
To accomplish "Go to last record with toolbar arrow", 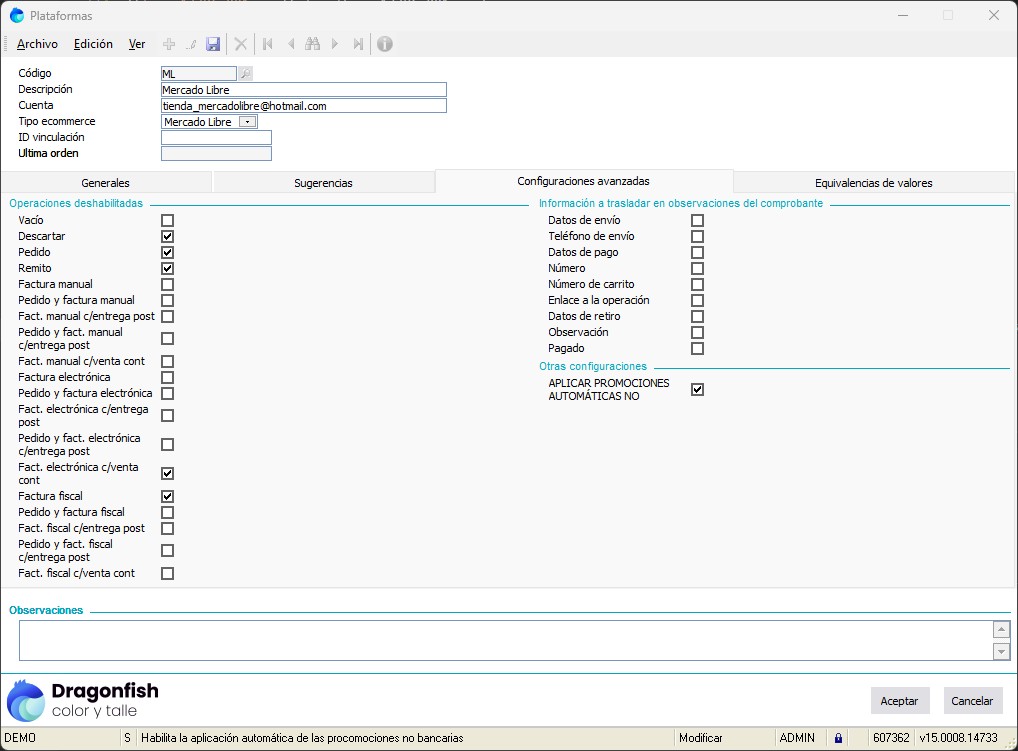I will pyautogui.click(x=357, y=44).
